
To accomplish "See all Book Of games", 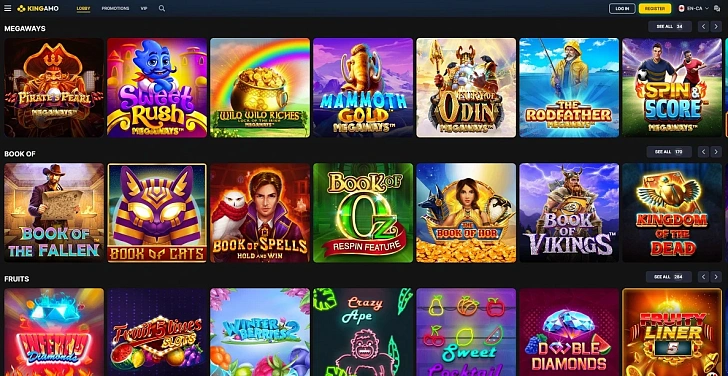I will (x=669, y=152).
